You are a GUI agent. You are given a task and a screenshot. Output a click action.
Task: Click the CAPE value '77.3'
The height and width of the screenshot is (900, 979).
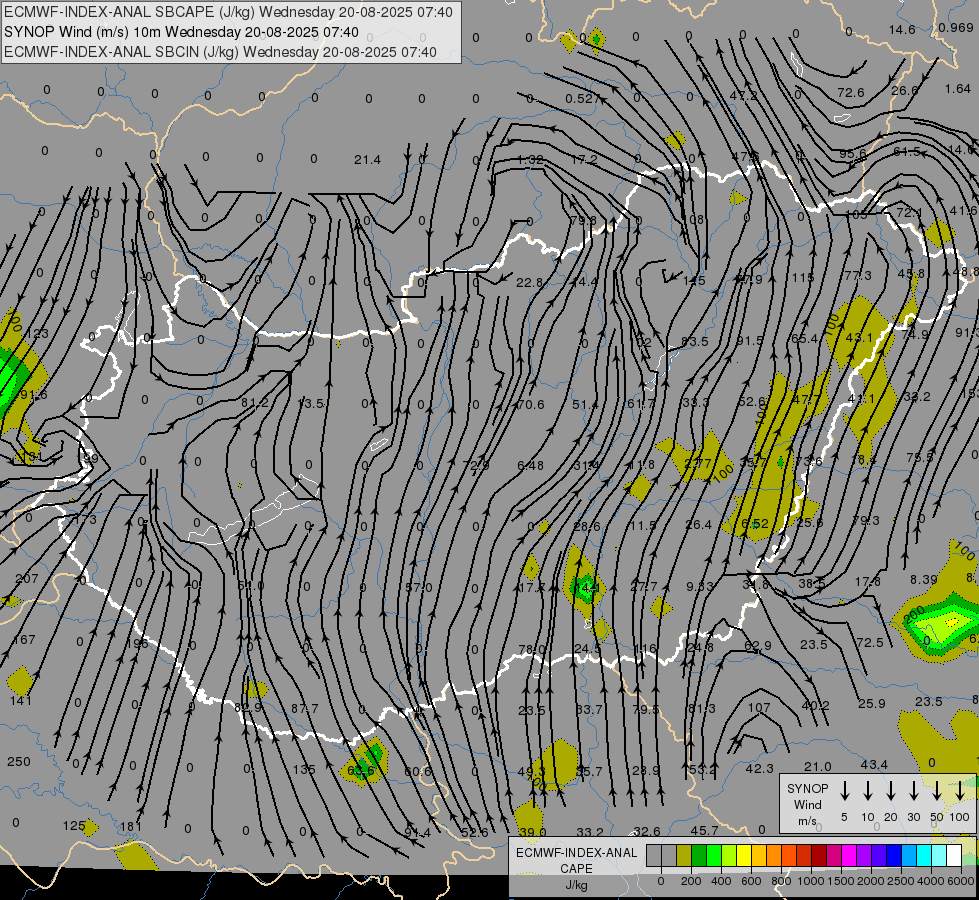[x=858, y=275]
